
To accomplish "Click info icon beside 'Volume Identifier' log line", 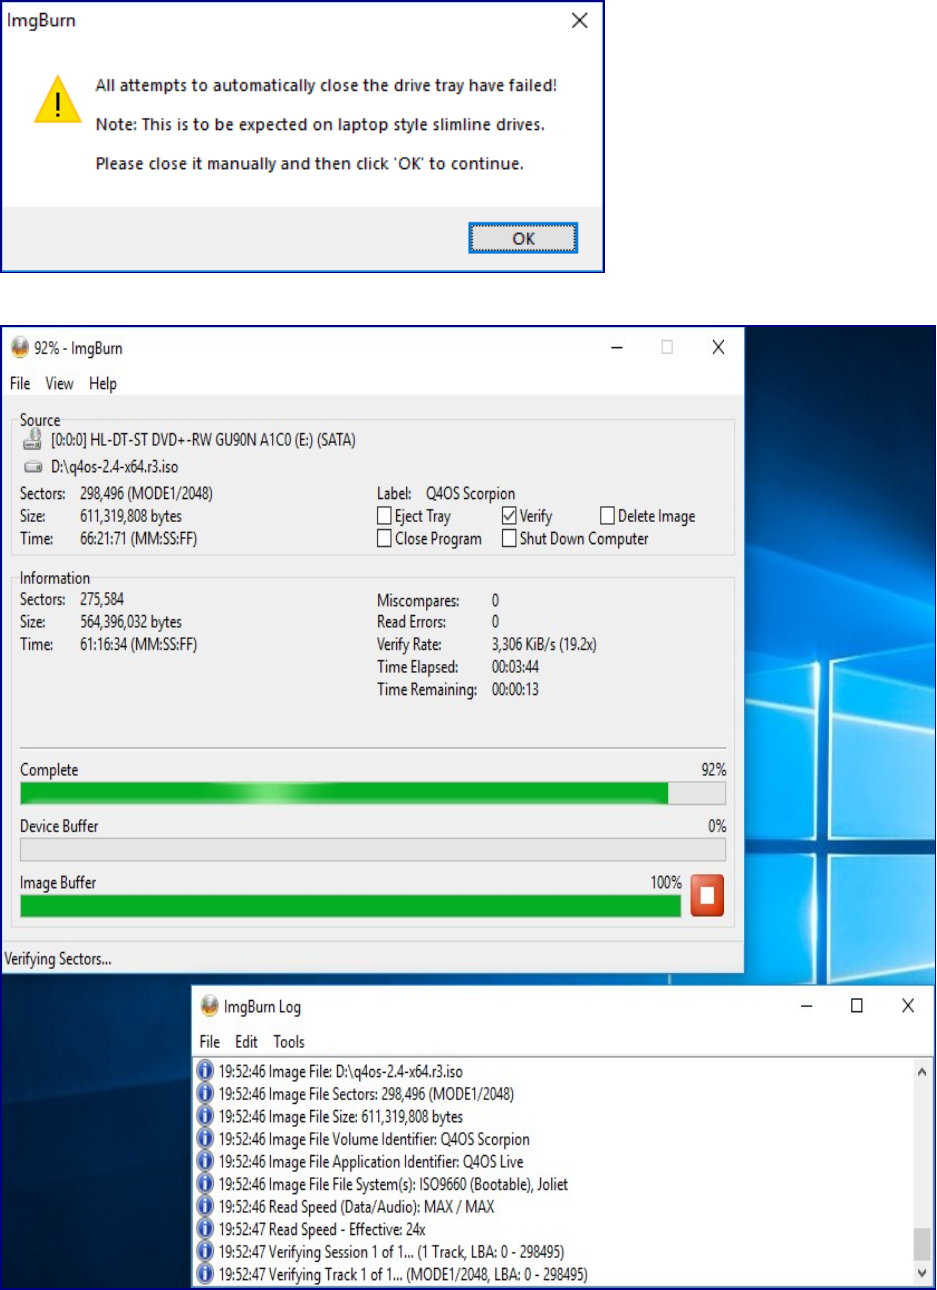I will (x=205, y=1139).
